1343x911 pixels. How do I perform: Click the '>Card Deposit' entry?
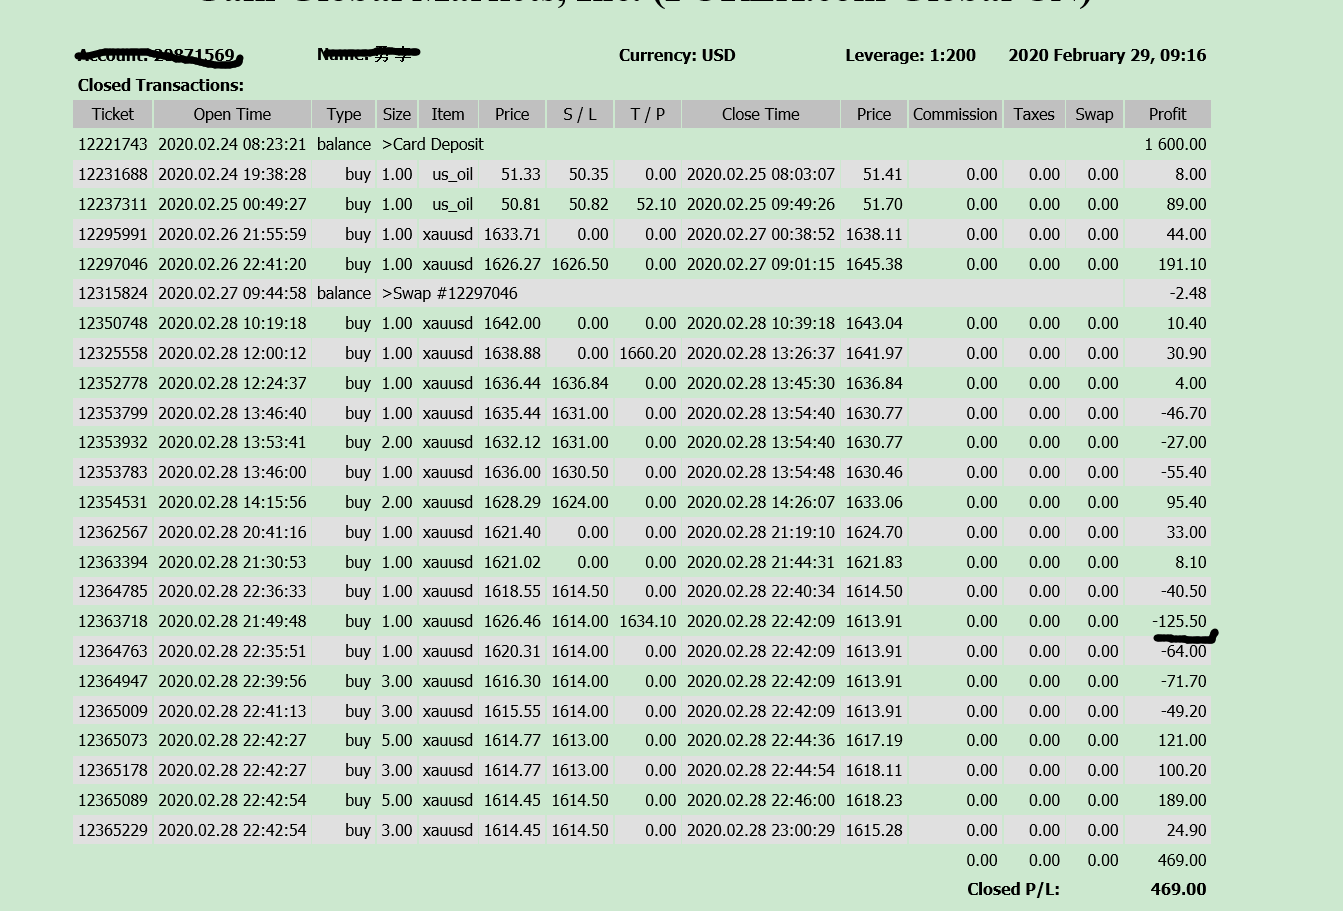click(x=433, y=144)
